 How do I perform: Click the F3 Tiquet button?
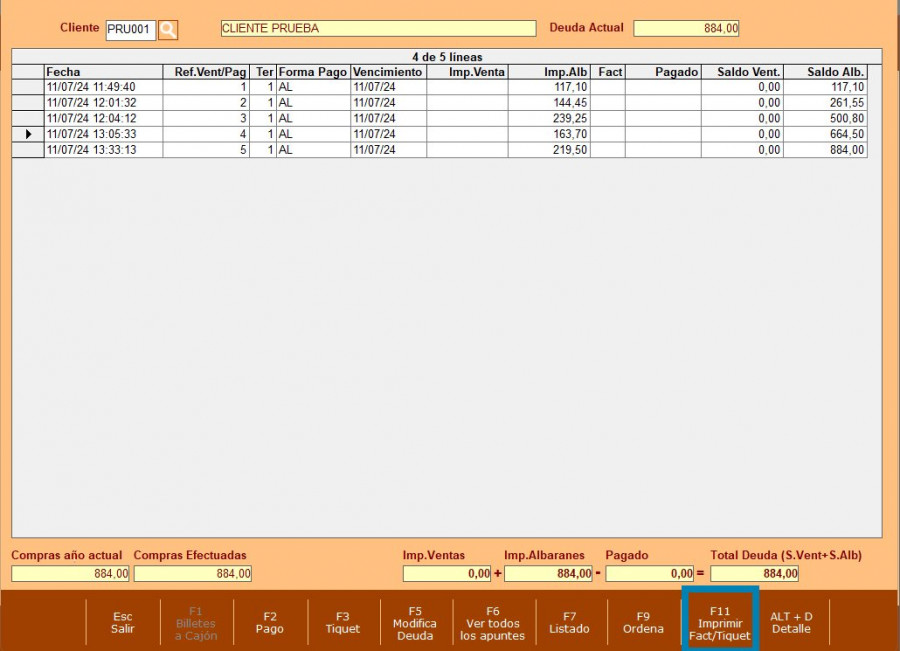(x=343, y=623)
